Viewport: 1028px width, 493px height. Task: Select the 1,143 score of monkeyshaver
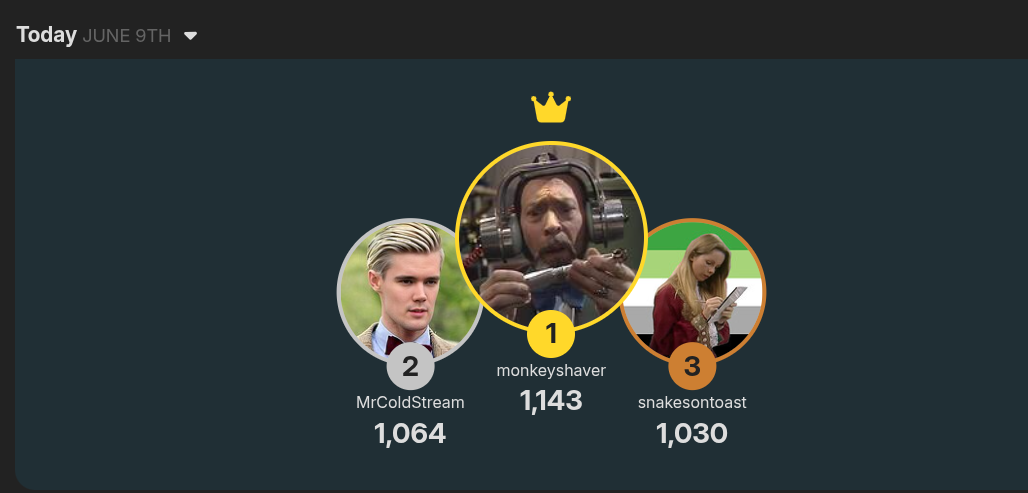point(551,401)
